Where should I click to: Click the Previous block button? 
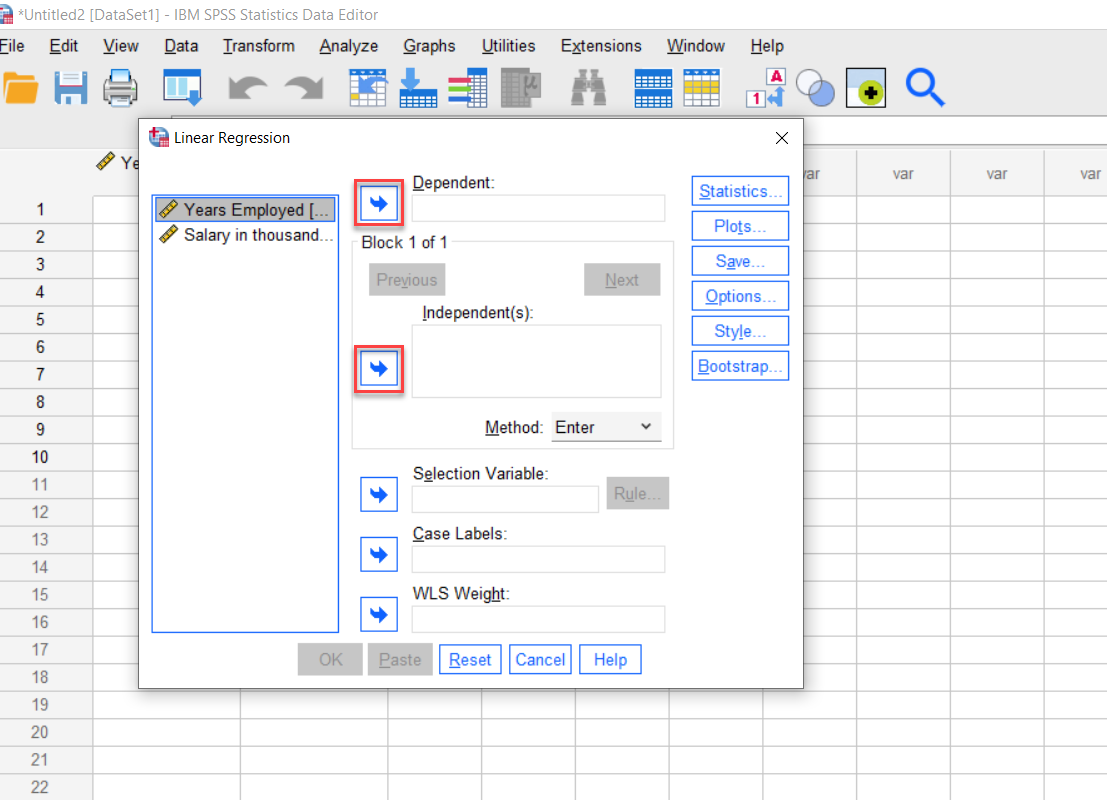[407, 280]
